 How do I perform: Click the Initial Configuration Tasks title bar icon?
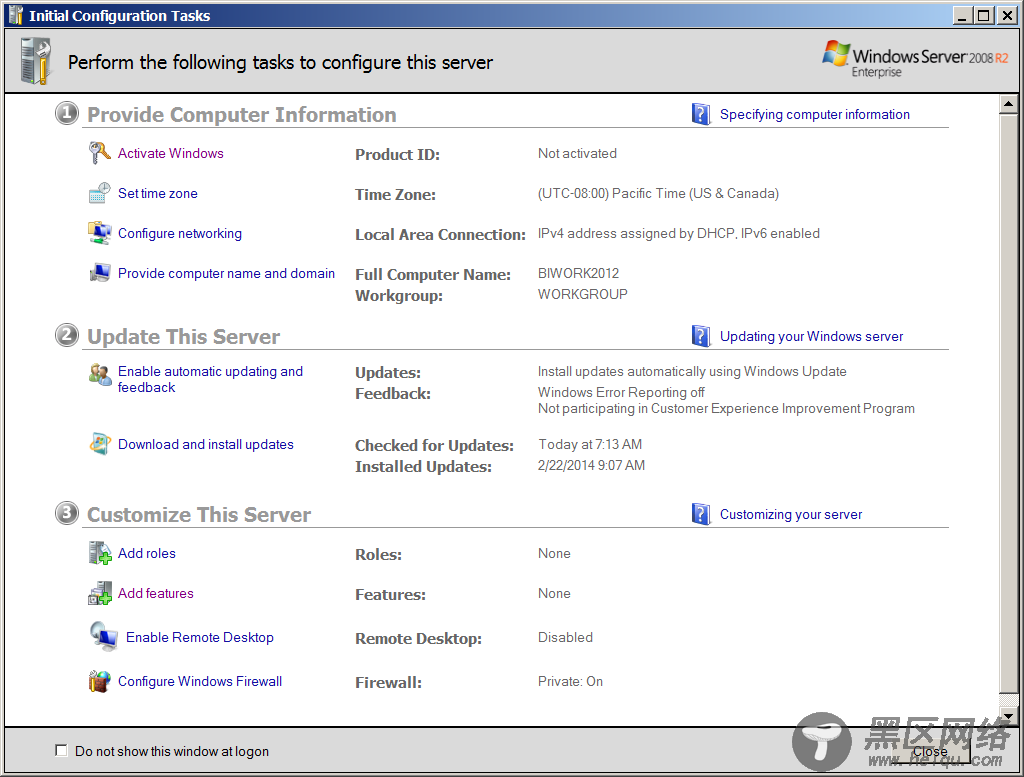(x=16, y=15)
